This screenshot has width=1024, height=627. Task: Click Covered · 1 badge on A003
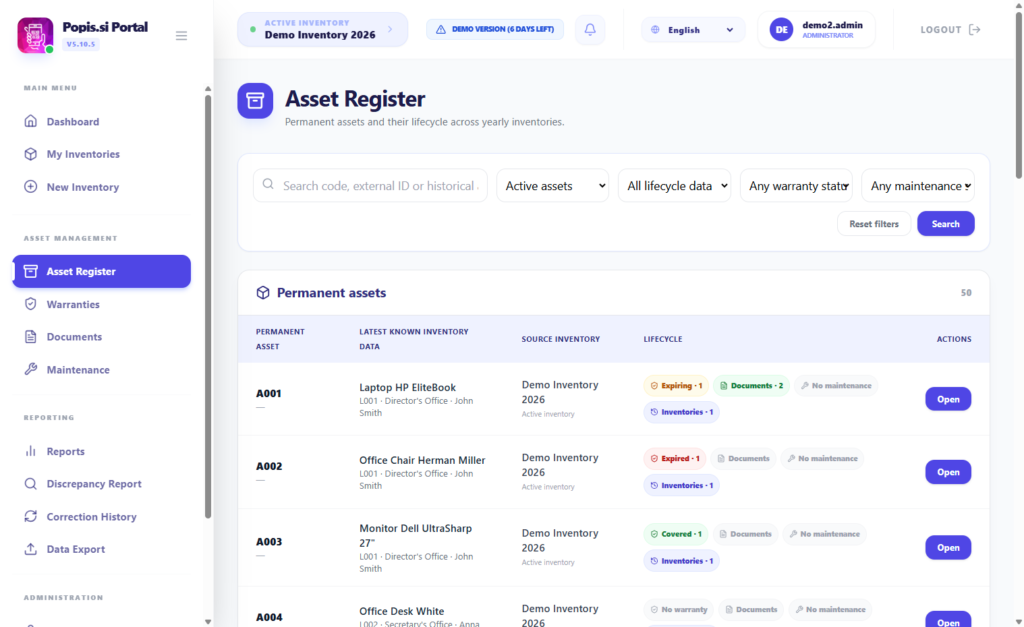tap(676, 534)
